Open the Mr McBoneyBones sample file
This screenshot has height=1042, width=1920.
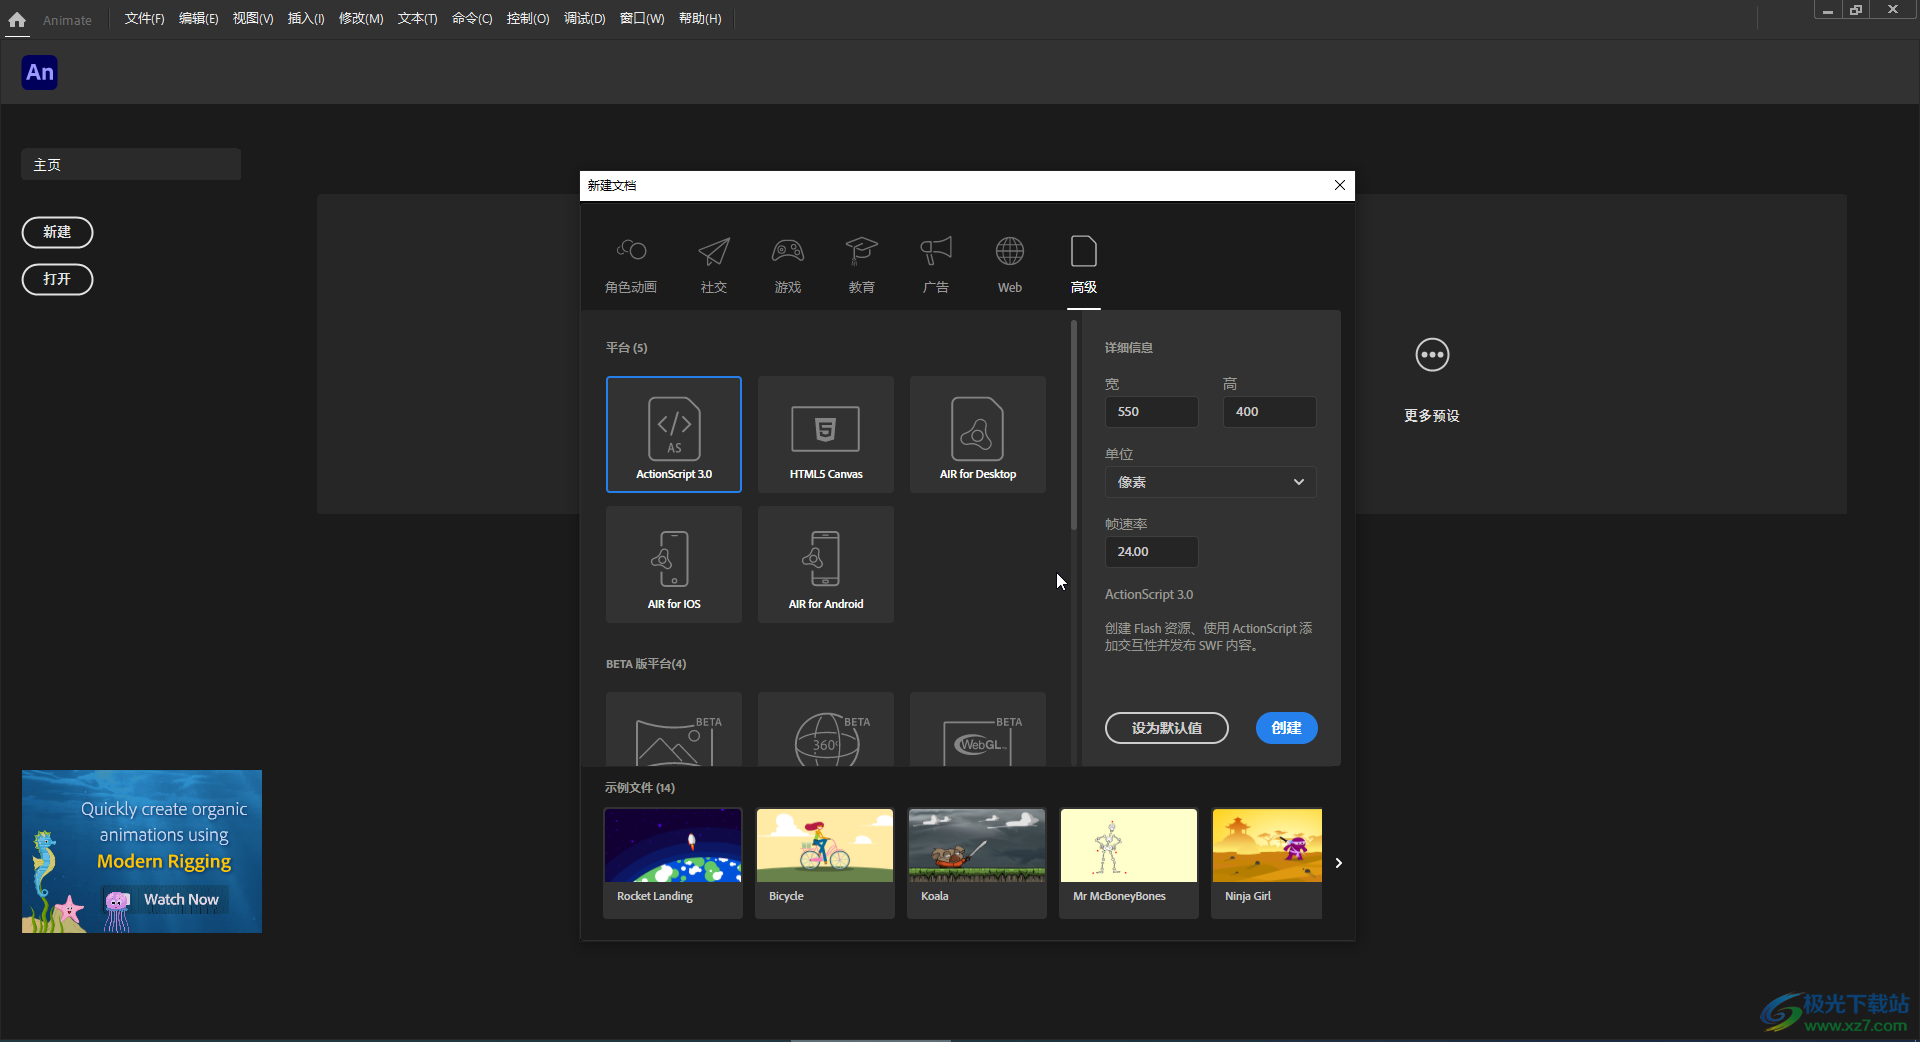point(1129,863)
